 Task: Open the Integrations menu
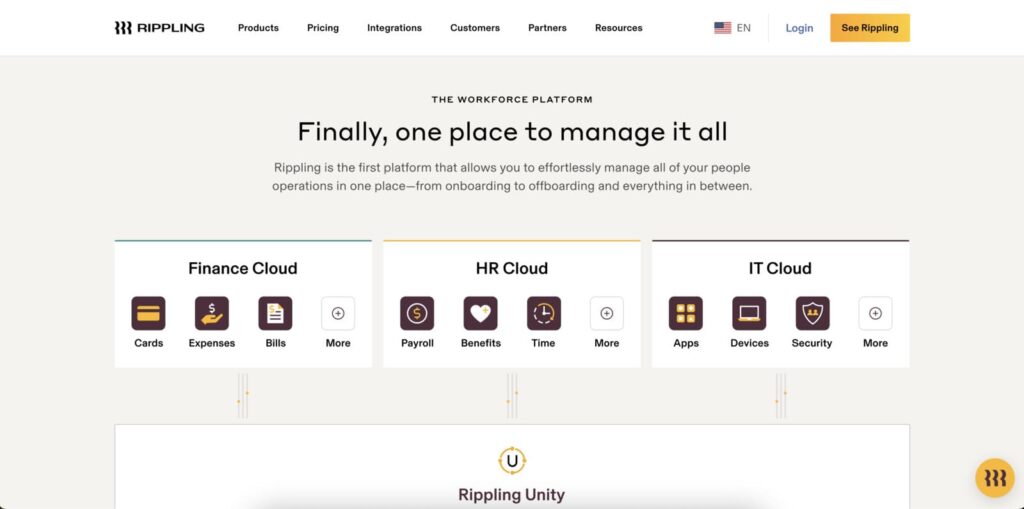pyautogui.click(x=394, y=28)
